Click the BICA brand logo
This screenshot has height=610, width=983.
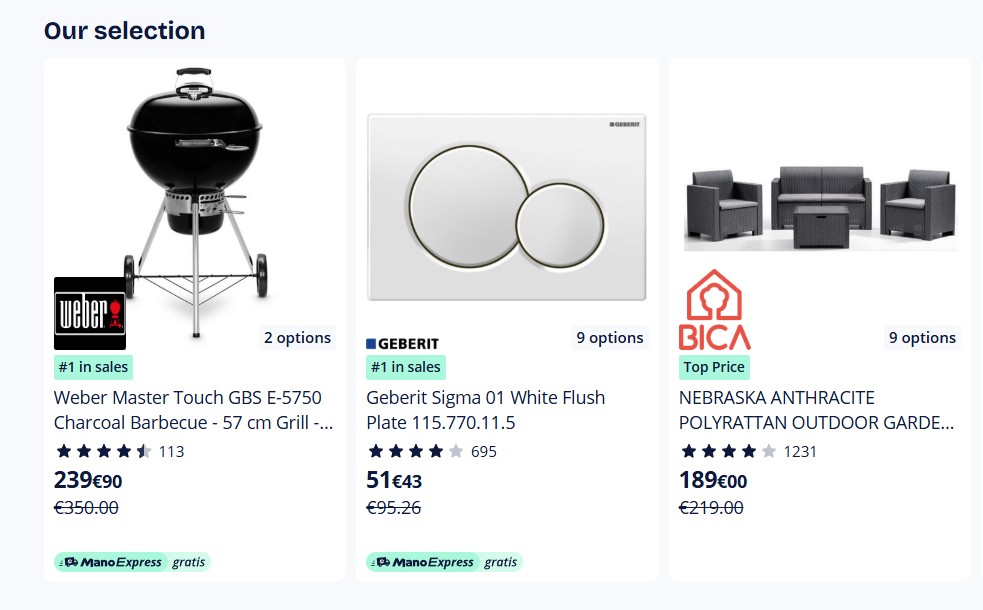pos(714,310)
